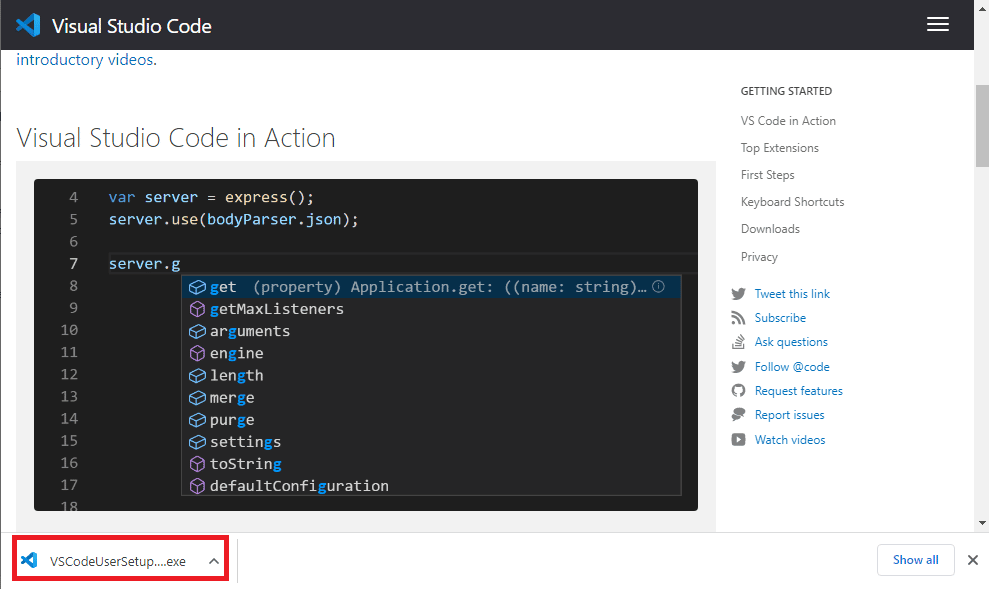The height and width of the screenshot is (589, 989).
Task: Click the scrollbar down arrow
Action: [982, 523]
